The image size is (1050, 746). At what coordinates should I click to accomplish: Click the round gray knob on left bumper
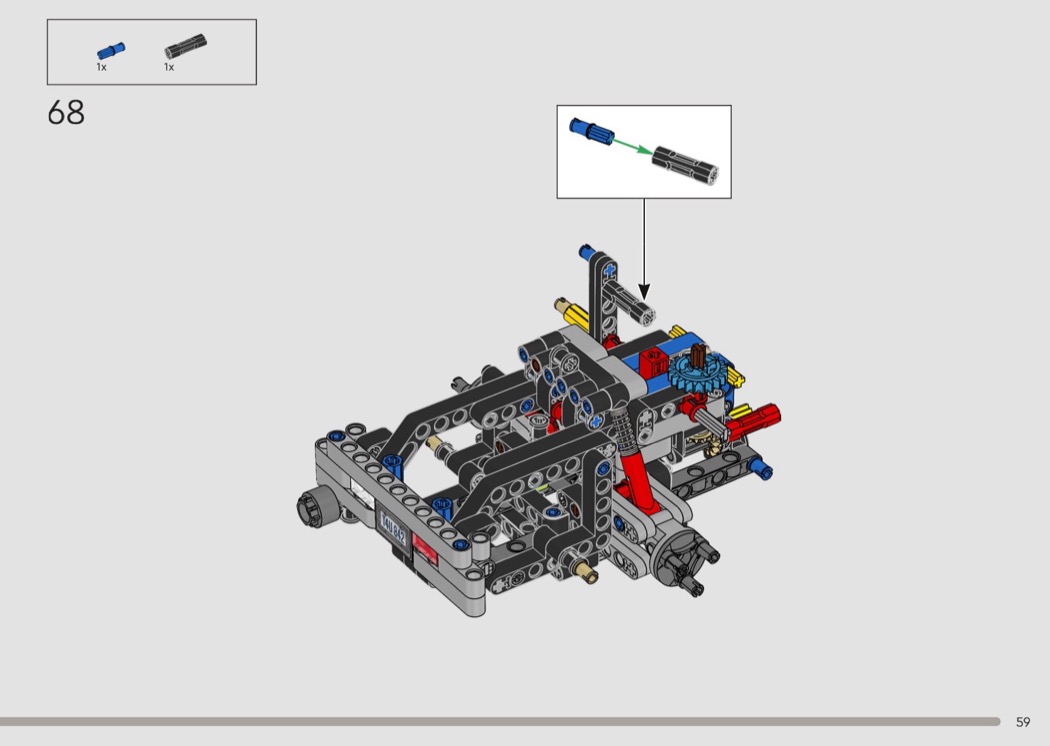(311, 507)
